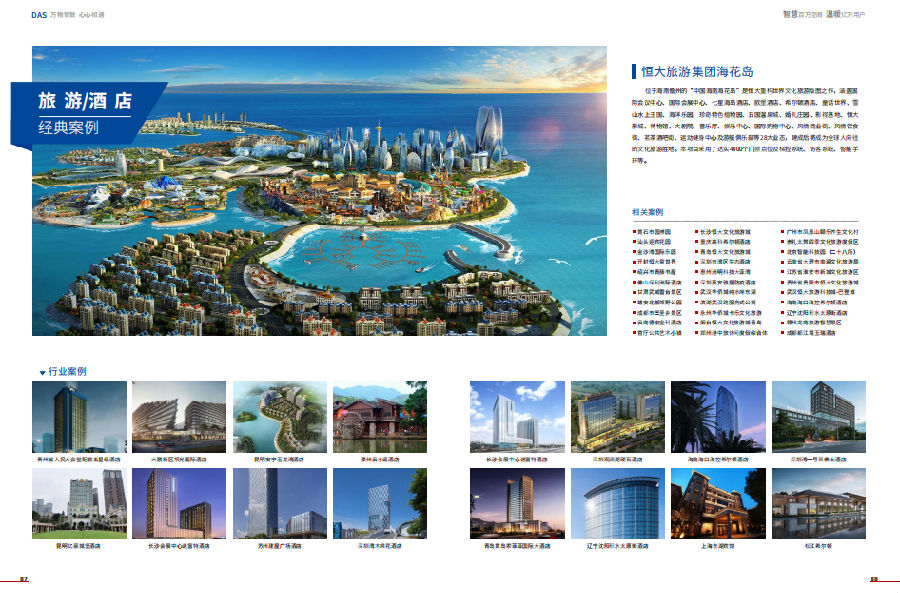Image resolution: width=900 pixels, height=593 pixels.
Task: Collapse the 行业案例 section triangle
Action: tap(42, 372)
